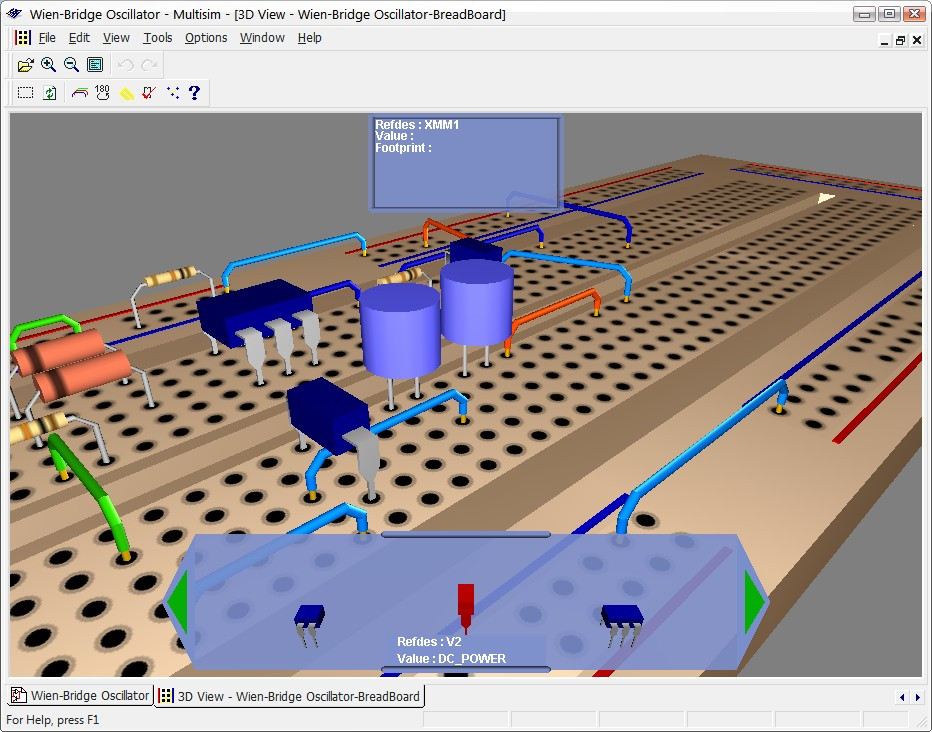Image resolution: width=932 pixels, height=732 pixels.
Task: Click the rotate 180 degrees icon
Action: [102, 92]
